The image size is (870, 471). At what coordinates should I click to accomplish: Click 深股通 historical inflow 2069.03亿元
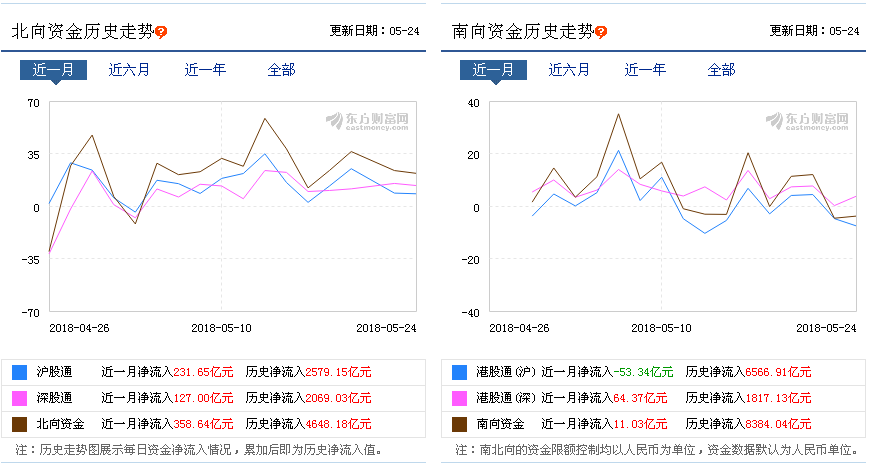[x=338, y=398]
